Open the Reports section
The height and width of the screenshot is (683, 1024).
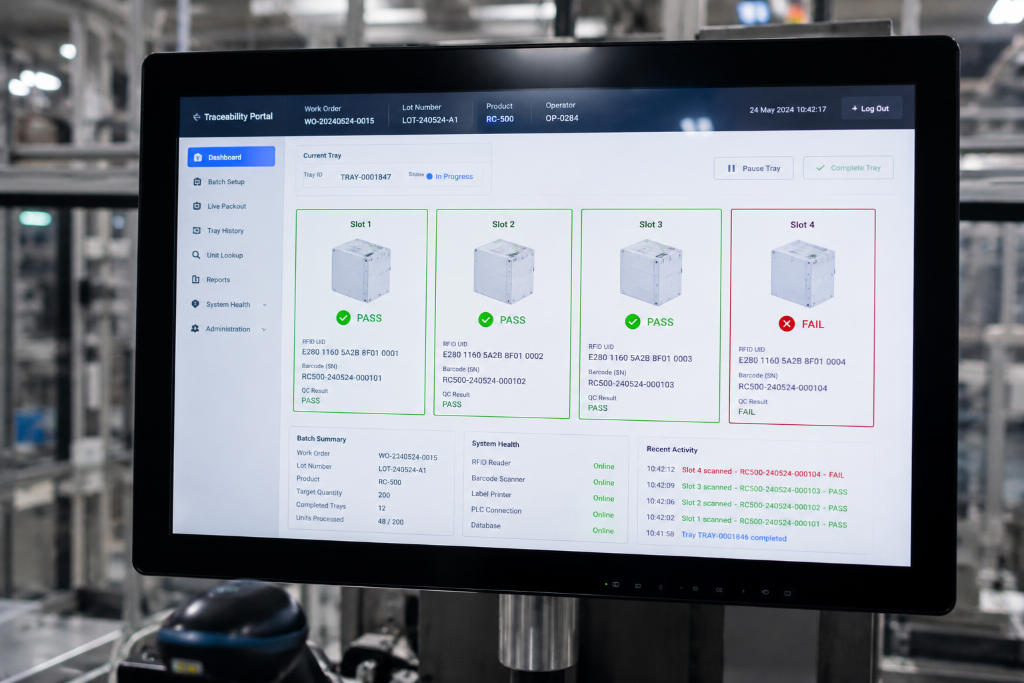tap(218, 279)
